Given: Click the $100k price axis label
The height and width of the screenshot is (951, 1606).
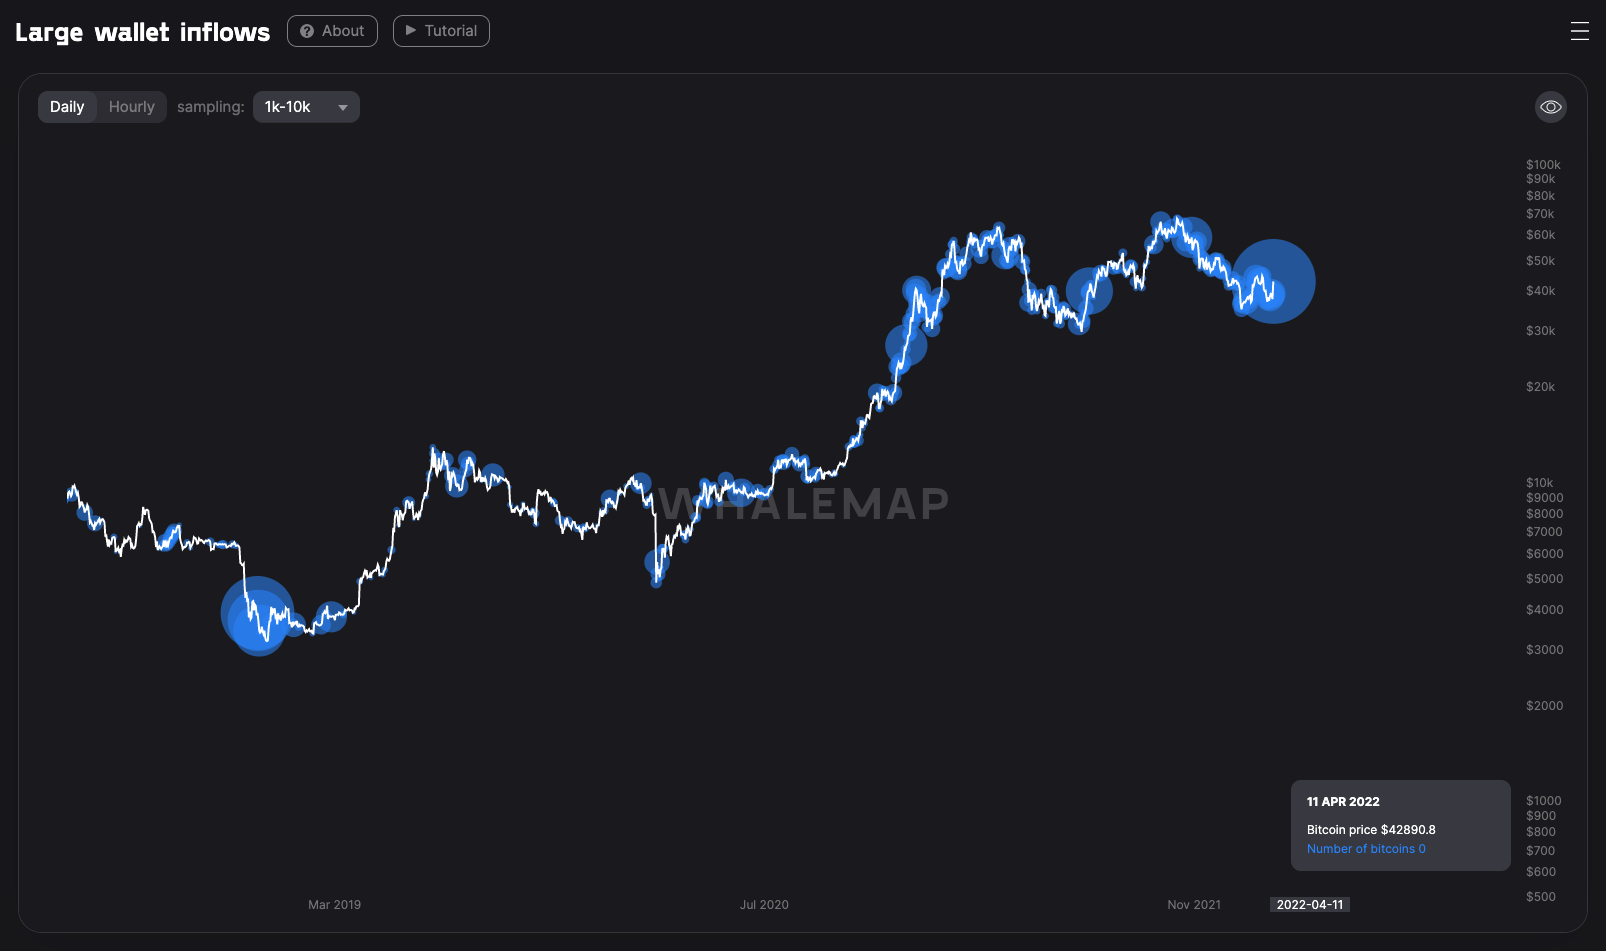Looking at the screenshot, I should (1542, 165).
